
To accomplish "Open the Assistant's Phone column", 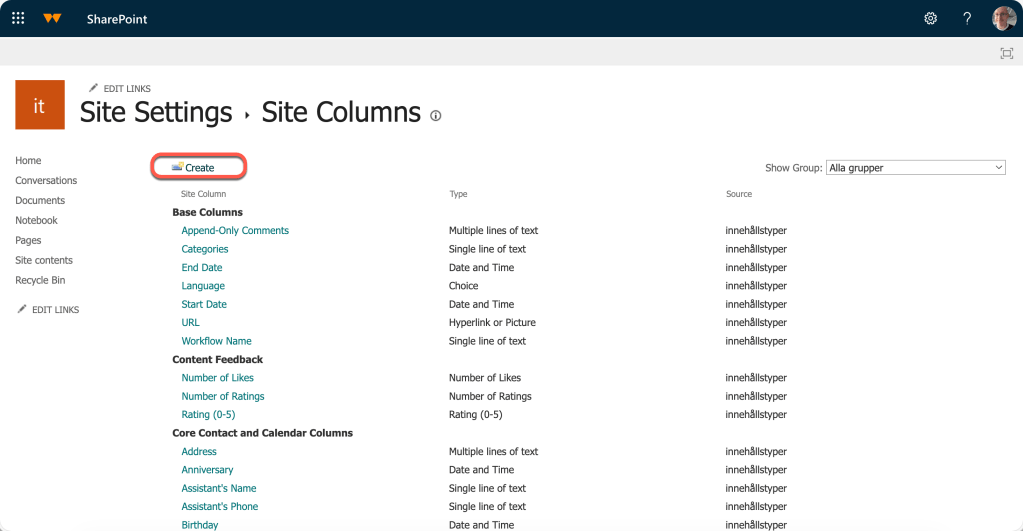I will pyautogui.click(x=219, y=506).
